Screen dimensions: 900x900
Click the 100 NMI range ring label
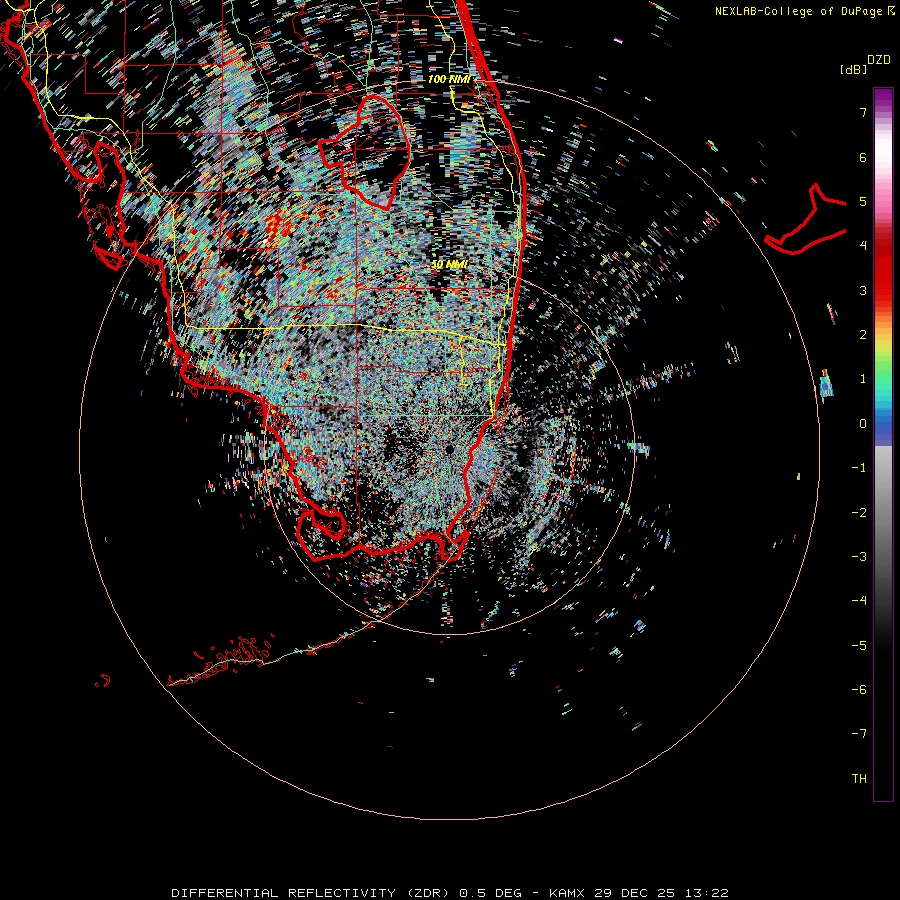pos(449,79)
